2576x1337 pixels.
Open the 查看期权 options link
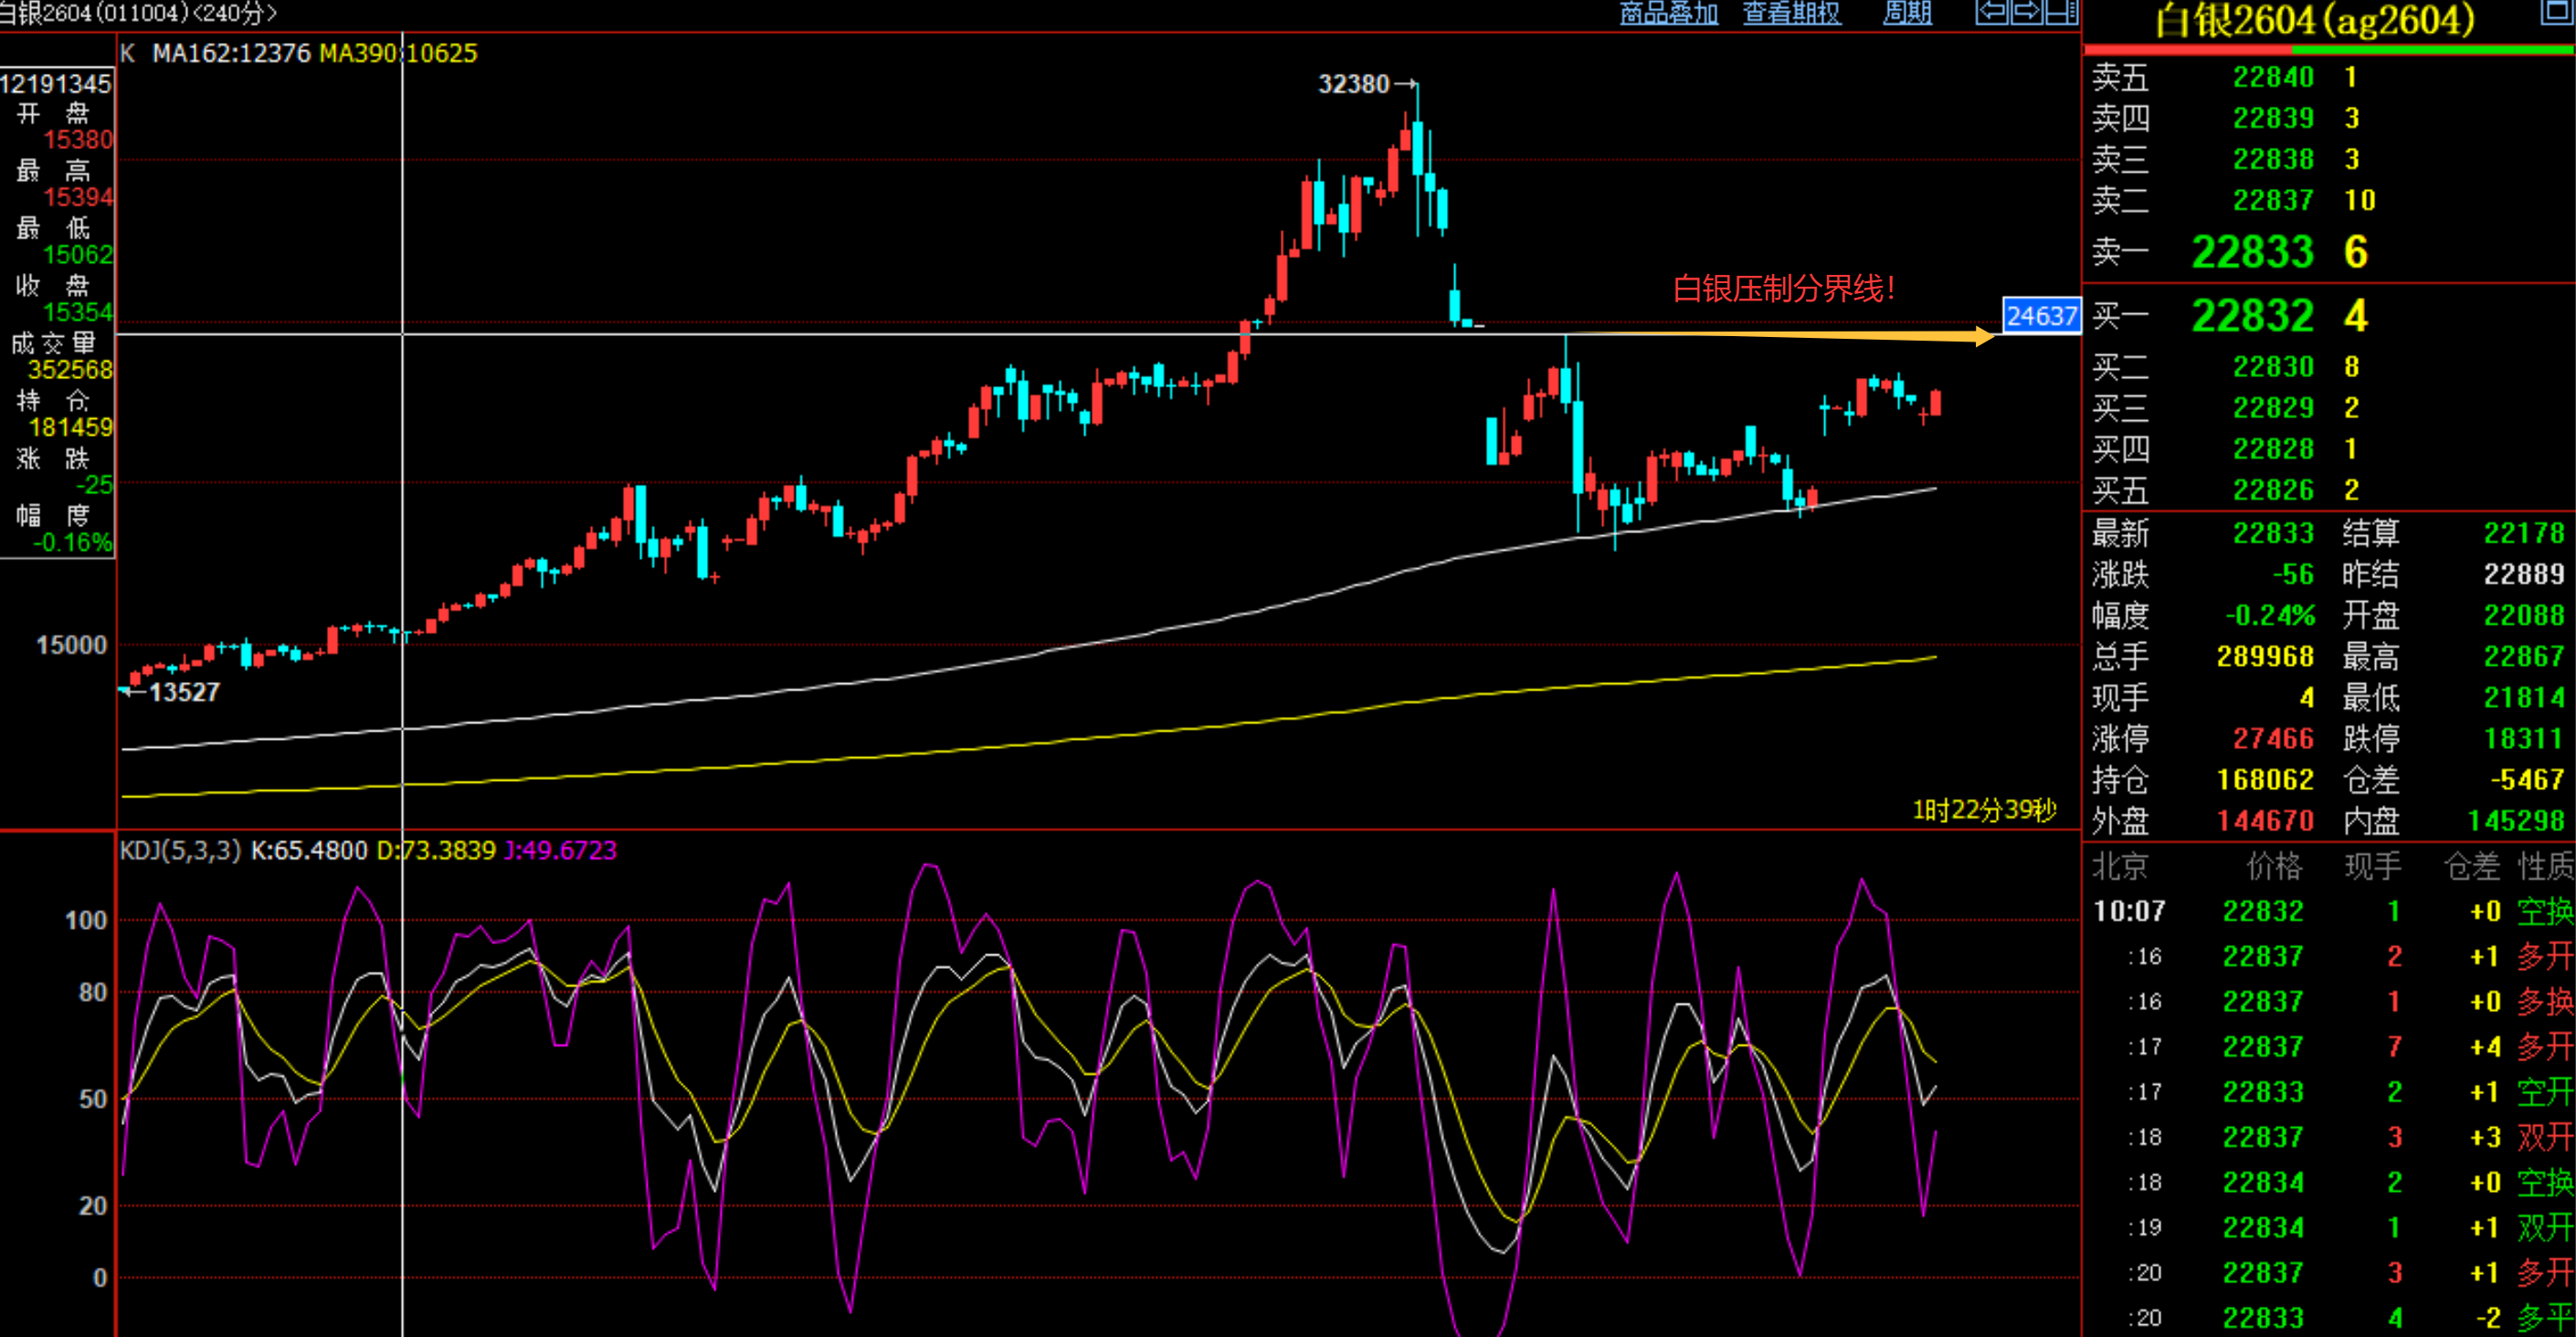tap(1791, 13)
